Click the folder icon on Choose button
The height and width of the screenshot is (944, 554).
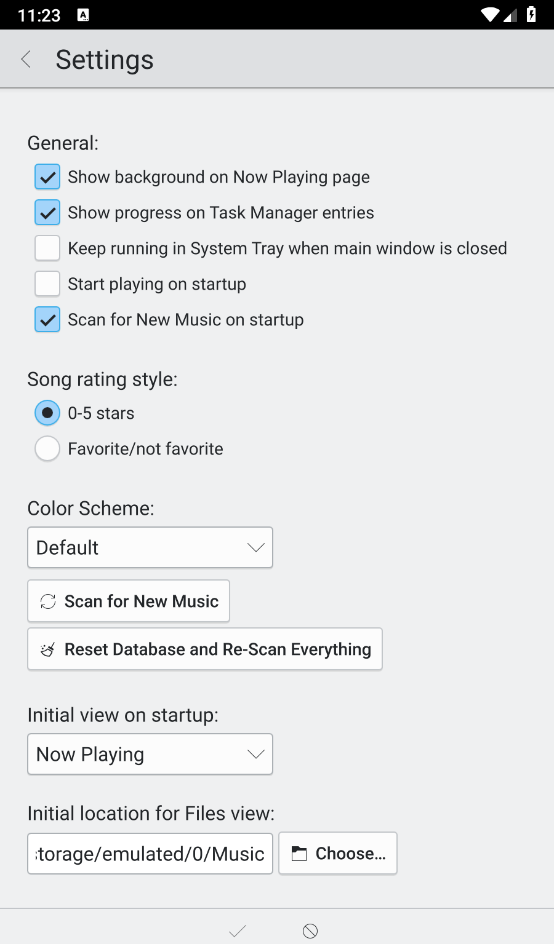(x=299, y=854)
